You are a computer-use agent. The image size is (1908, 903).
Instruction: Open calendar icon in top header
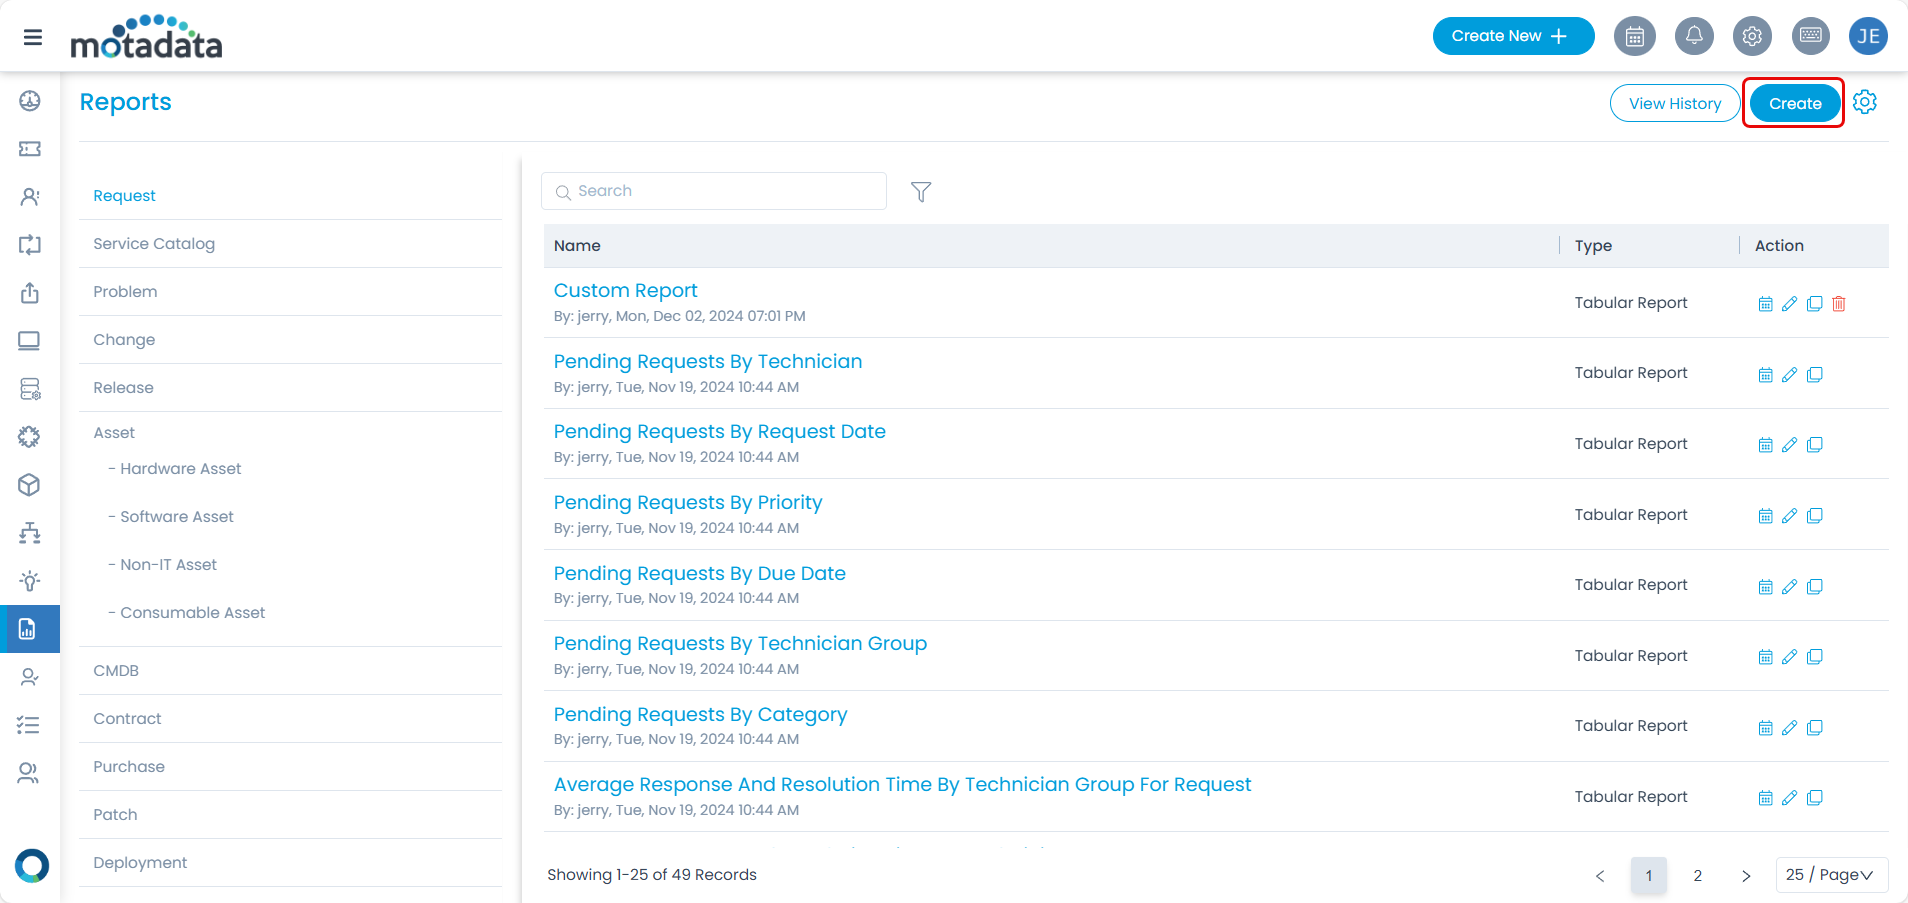coord(1634,36)
